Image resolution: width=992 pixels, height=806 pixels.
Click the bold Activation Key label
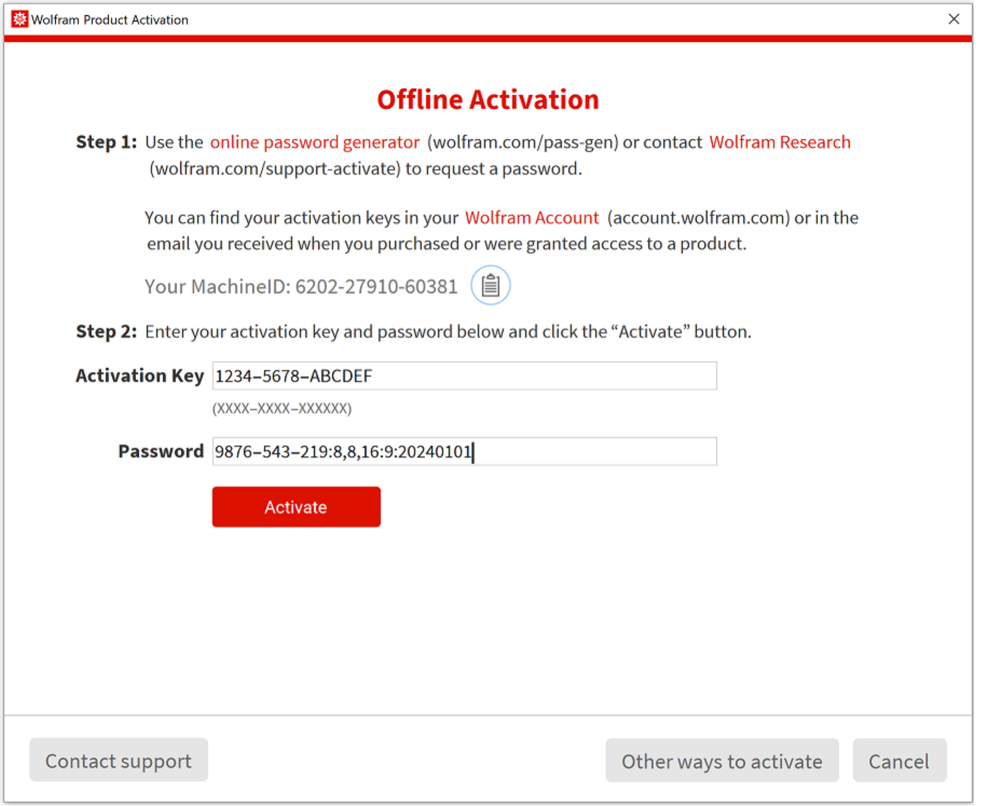click(x=139, y=376)
